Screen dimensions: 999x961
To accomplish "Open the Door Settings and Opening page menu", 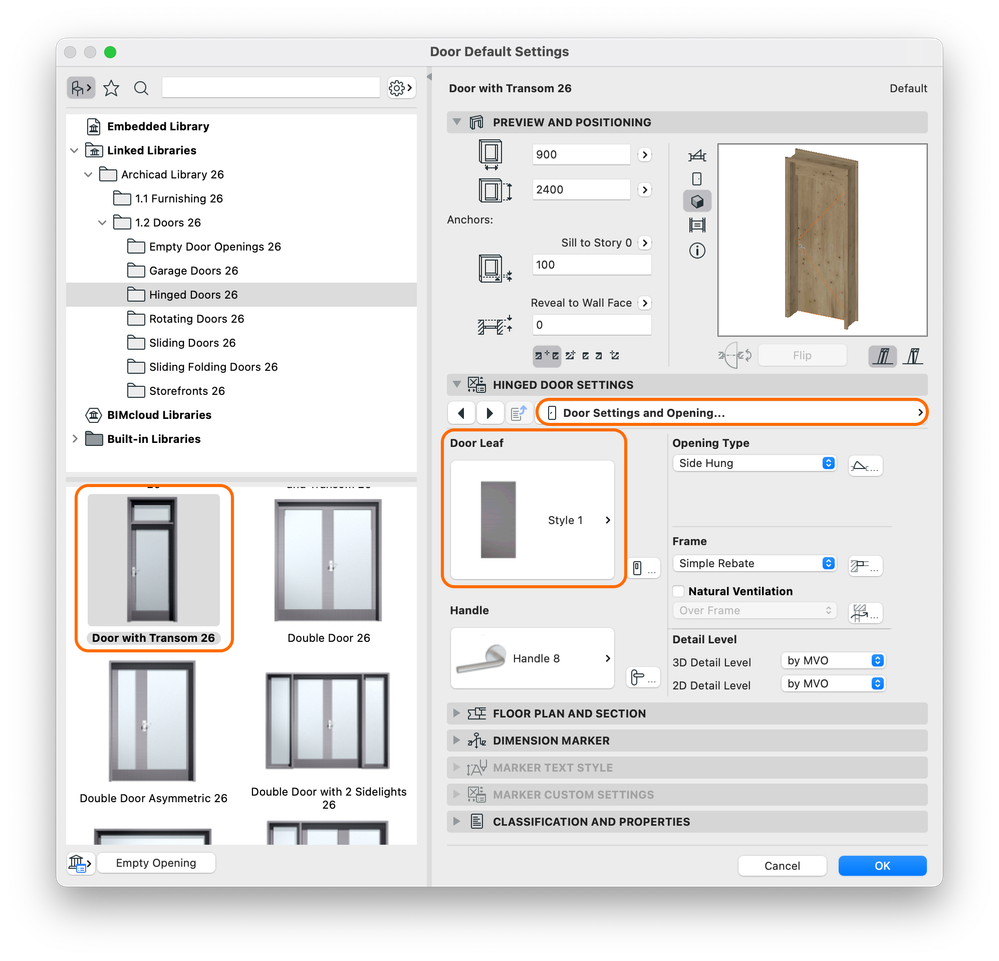I will click(733, 413).
